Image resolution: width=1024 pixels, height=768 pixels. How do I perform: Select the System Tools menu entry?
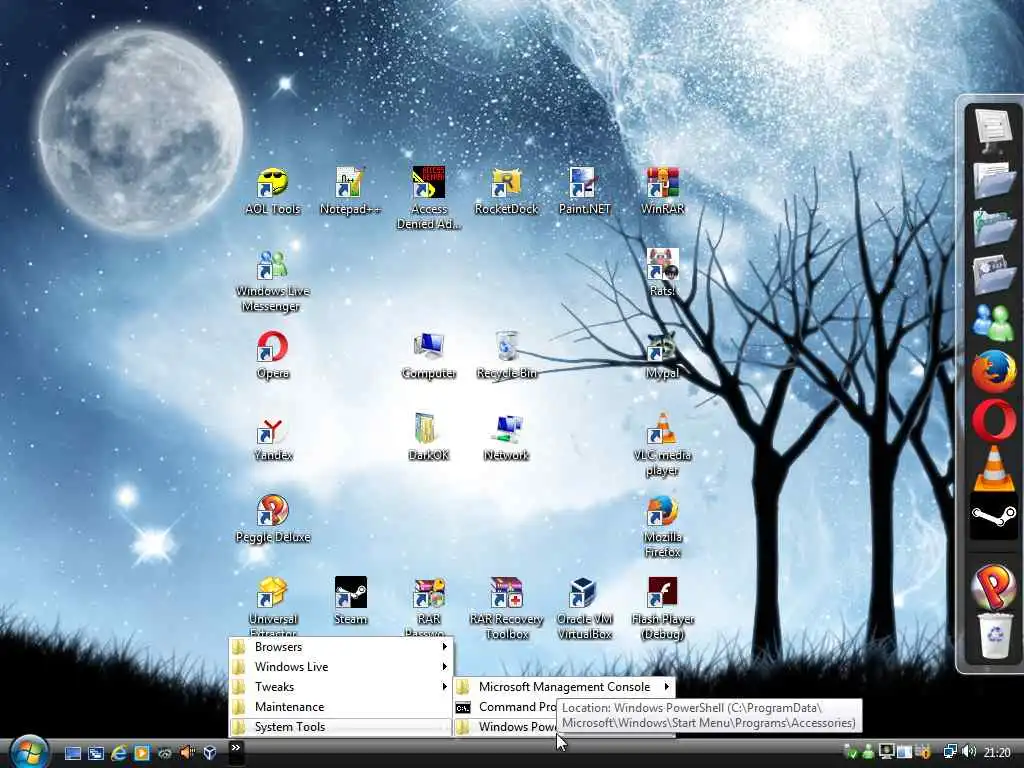[x=341, y=727]
